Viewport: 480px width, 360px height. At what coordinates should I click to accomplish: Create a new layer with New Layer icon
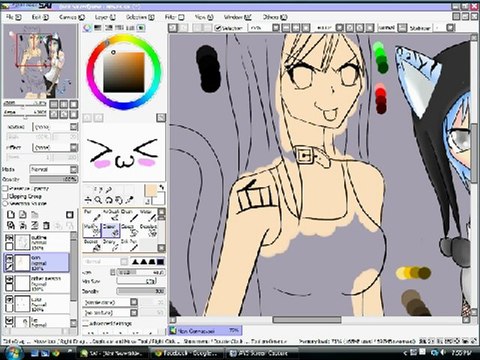pyautogui.click(x=11, y=215)
